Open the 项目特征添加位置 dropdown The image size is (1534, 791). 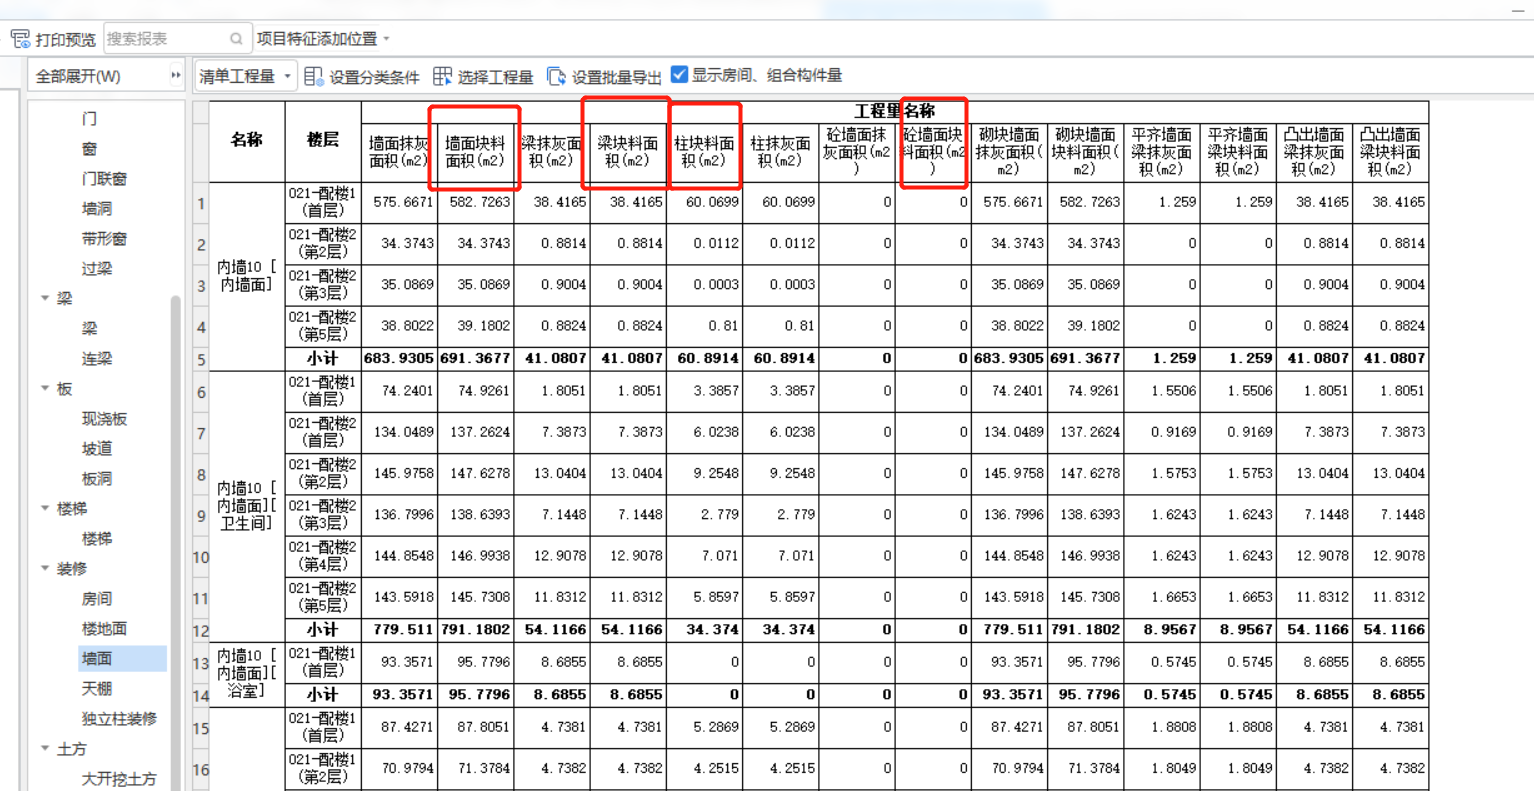[x=323, y=39]
